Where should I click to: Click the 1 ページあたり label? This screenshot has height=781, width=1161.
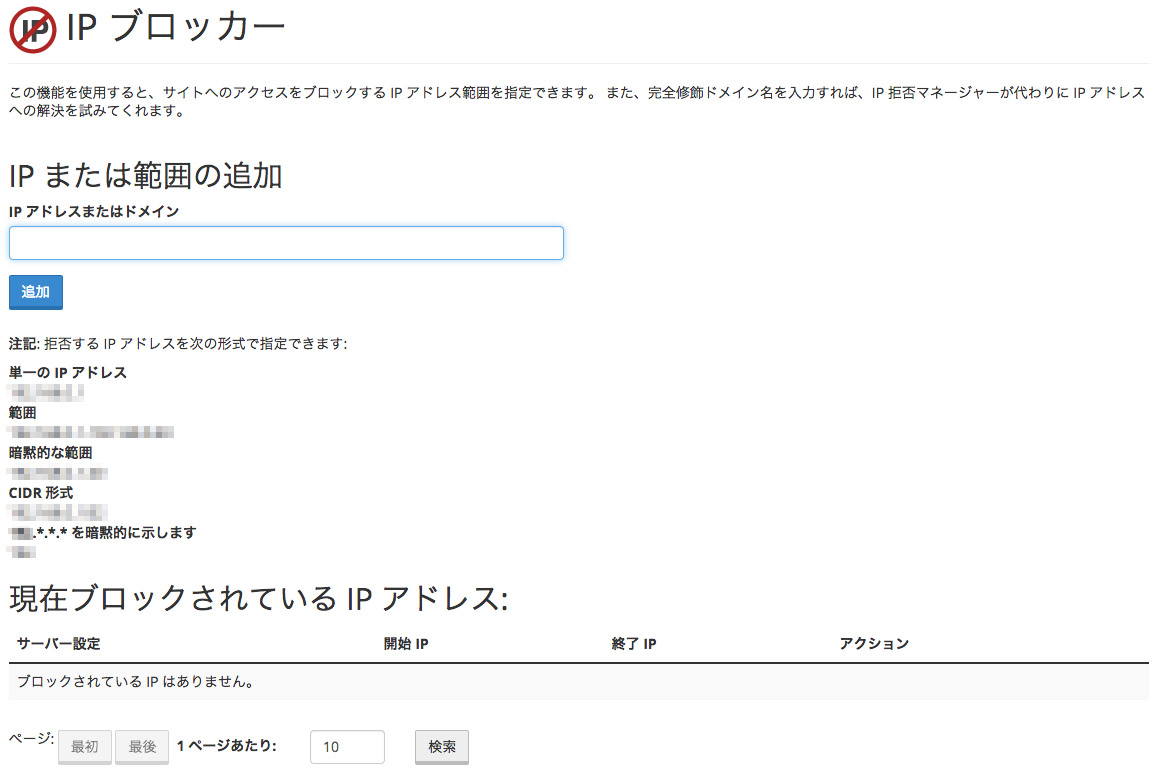226,746
